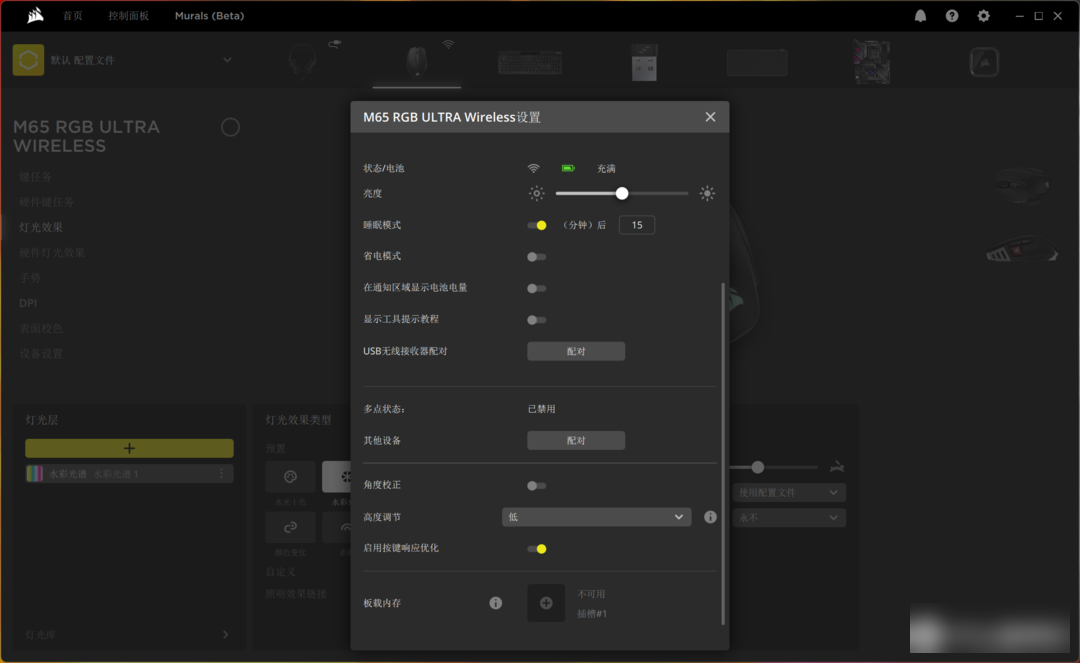The image size is (1080, 663).
Task: Enable 省电模式 switch
Action: tap(537, 257)
